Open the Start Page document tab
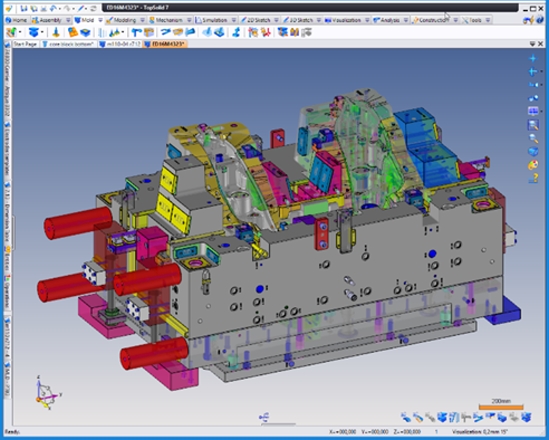The height and width of the screenshot is (440, 549). coord(25,44)
